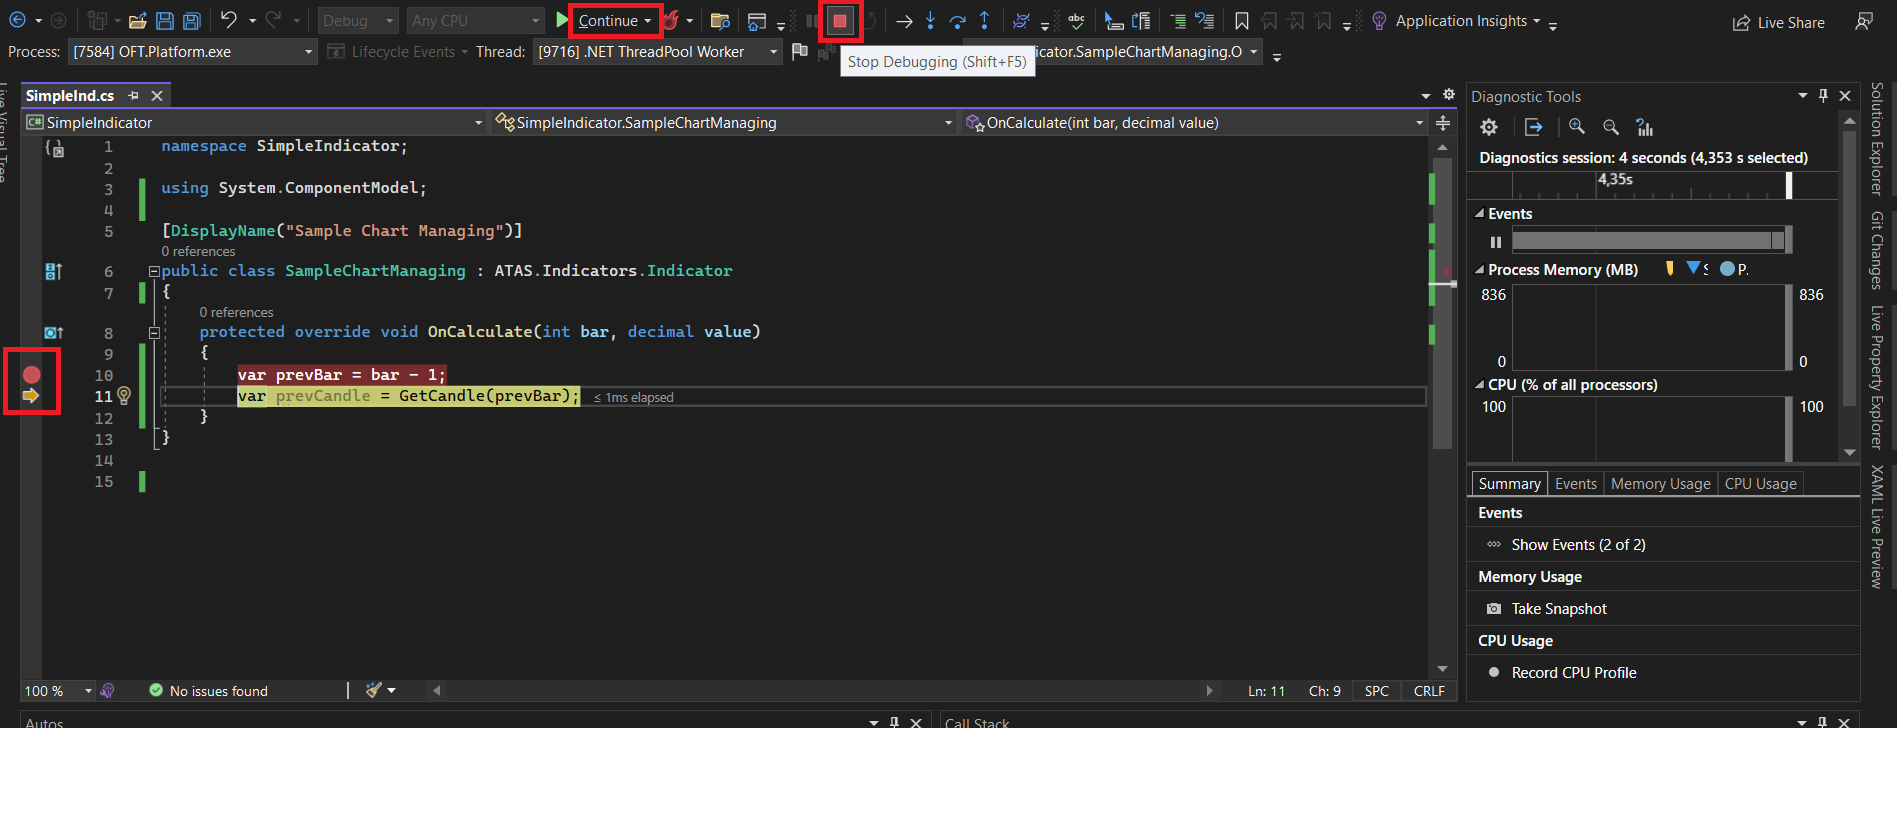Collapse the CPU (% of all processors) graph

coord(1479,385)
